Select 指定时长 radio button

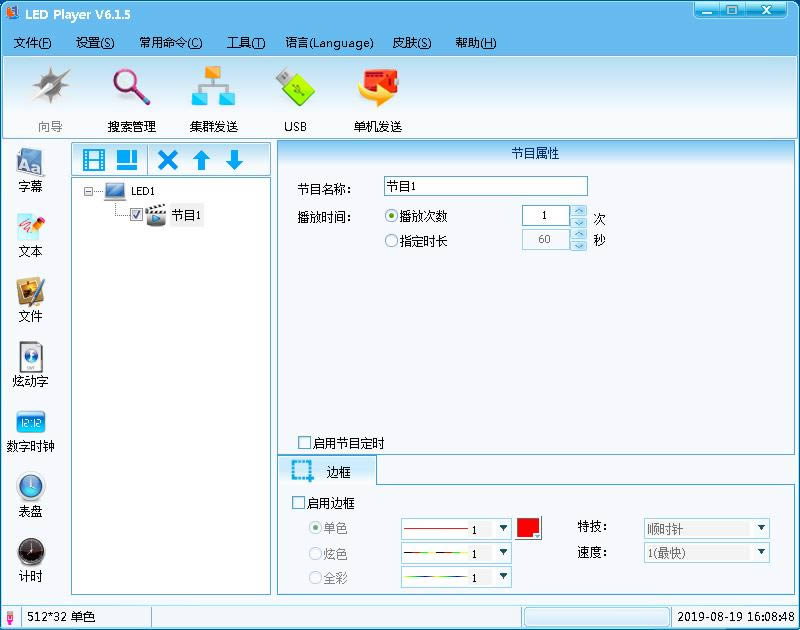tap(391, 240)
